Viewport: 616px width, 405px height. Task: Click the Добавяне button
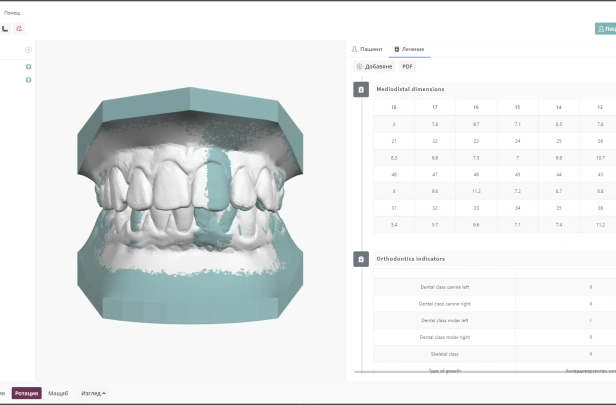pos(374,66)
